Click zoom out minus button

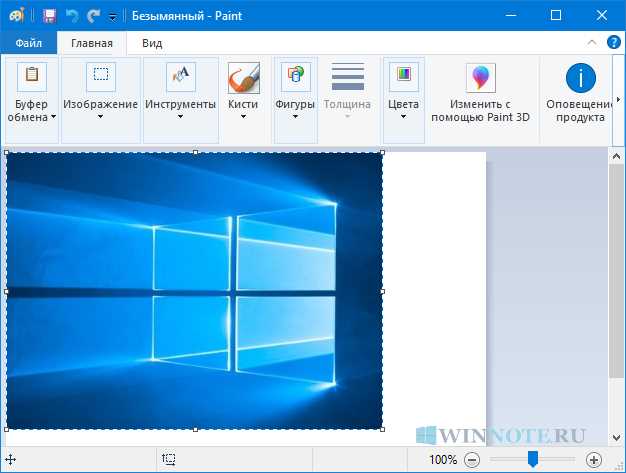[x=472, y=460]
